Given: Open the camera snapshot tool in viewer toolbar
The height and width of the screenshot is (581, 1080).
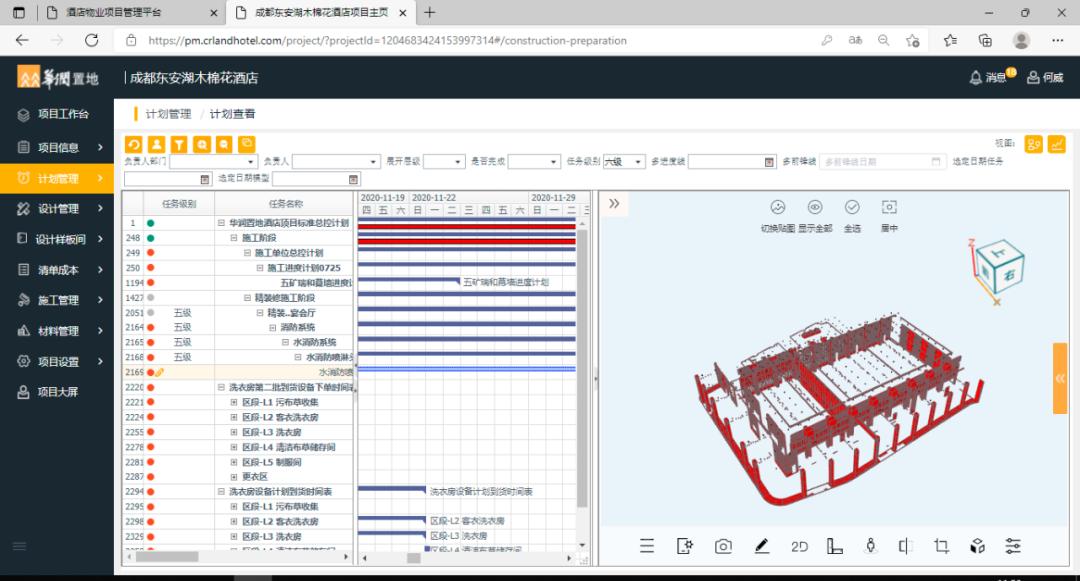Looking at the screenshot, I should tap(724, 545).
